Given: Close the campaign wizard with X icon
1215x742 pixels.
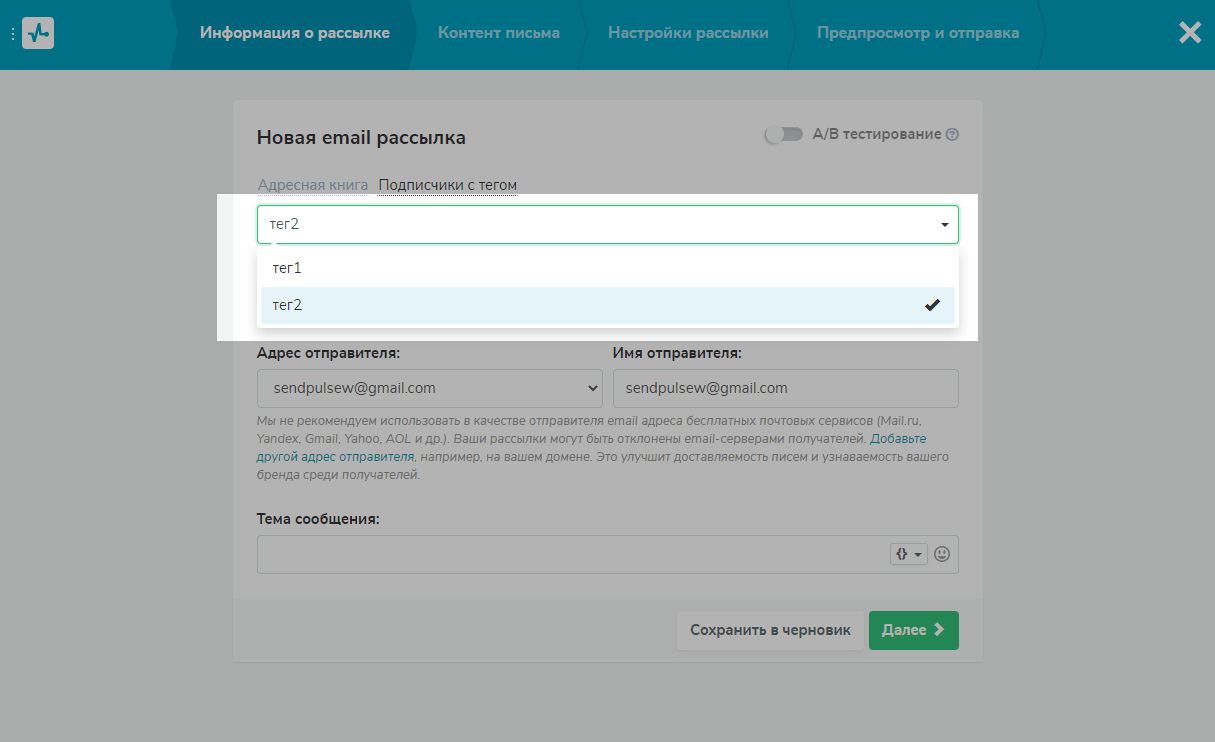Looking at the screenshot, I should pos(1189,33).
